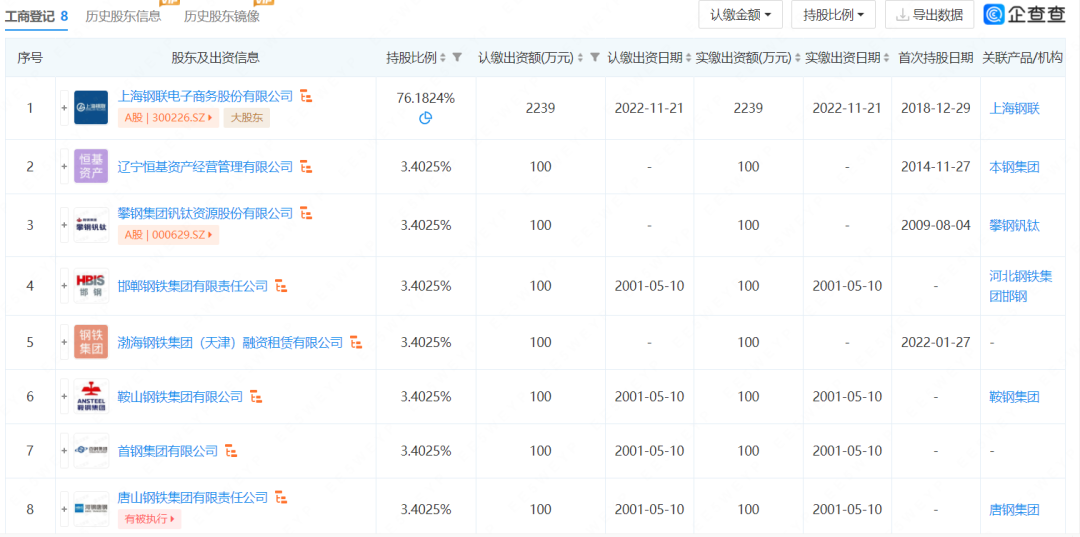Click the orange 钢铁集团 logo
Viewport: 1080px width, 537px height.
click(x=91, y=342)
